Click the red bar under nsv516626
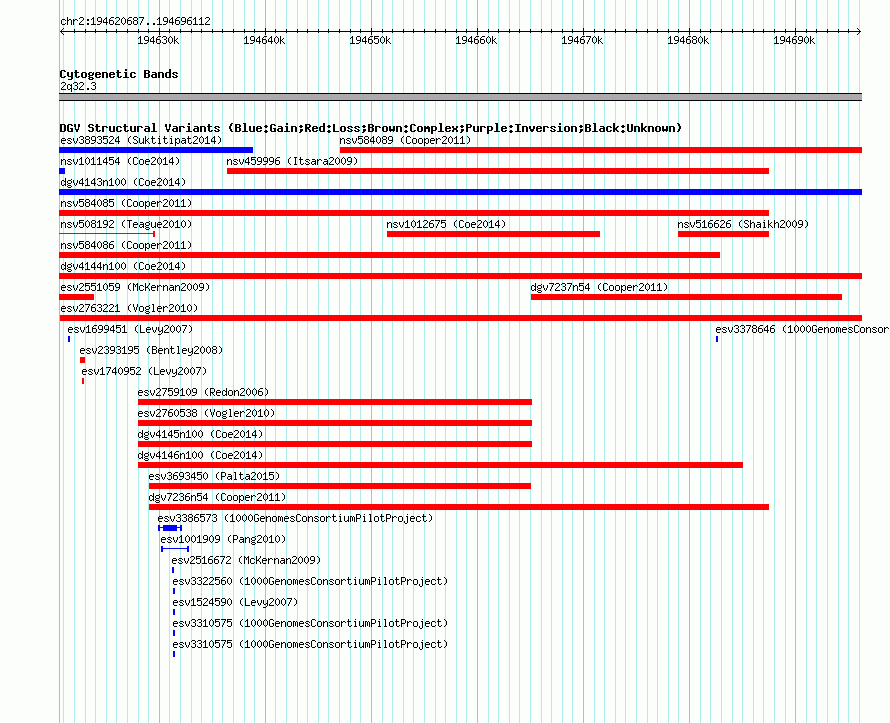This screenshot has height=723, width=890. click(723, 234)
